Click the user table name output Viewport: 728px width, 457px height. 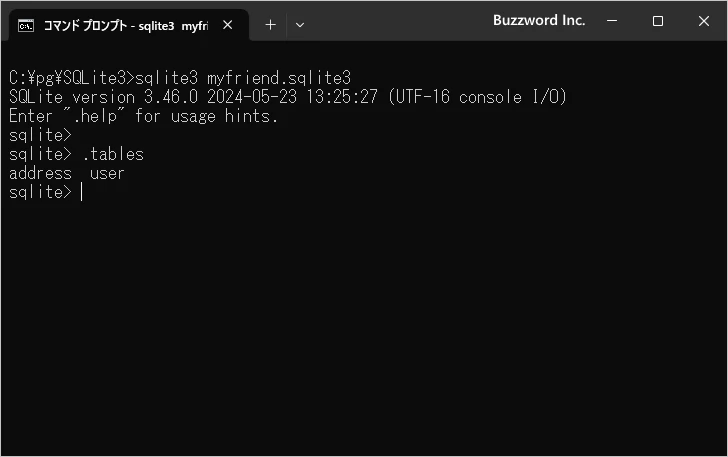coord(107,174)
